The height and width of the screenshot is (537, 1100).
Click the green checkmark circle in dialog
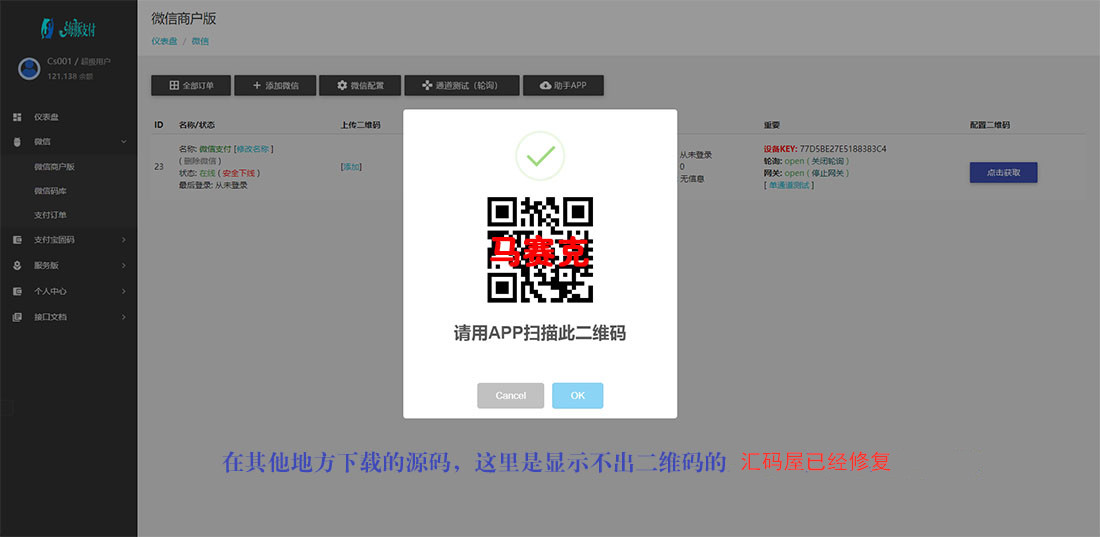(x=540, y=156)
